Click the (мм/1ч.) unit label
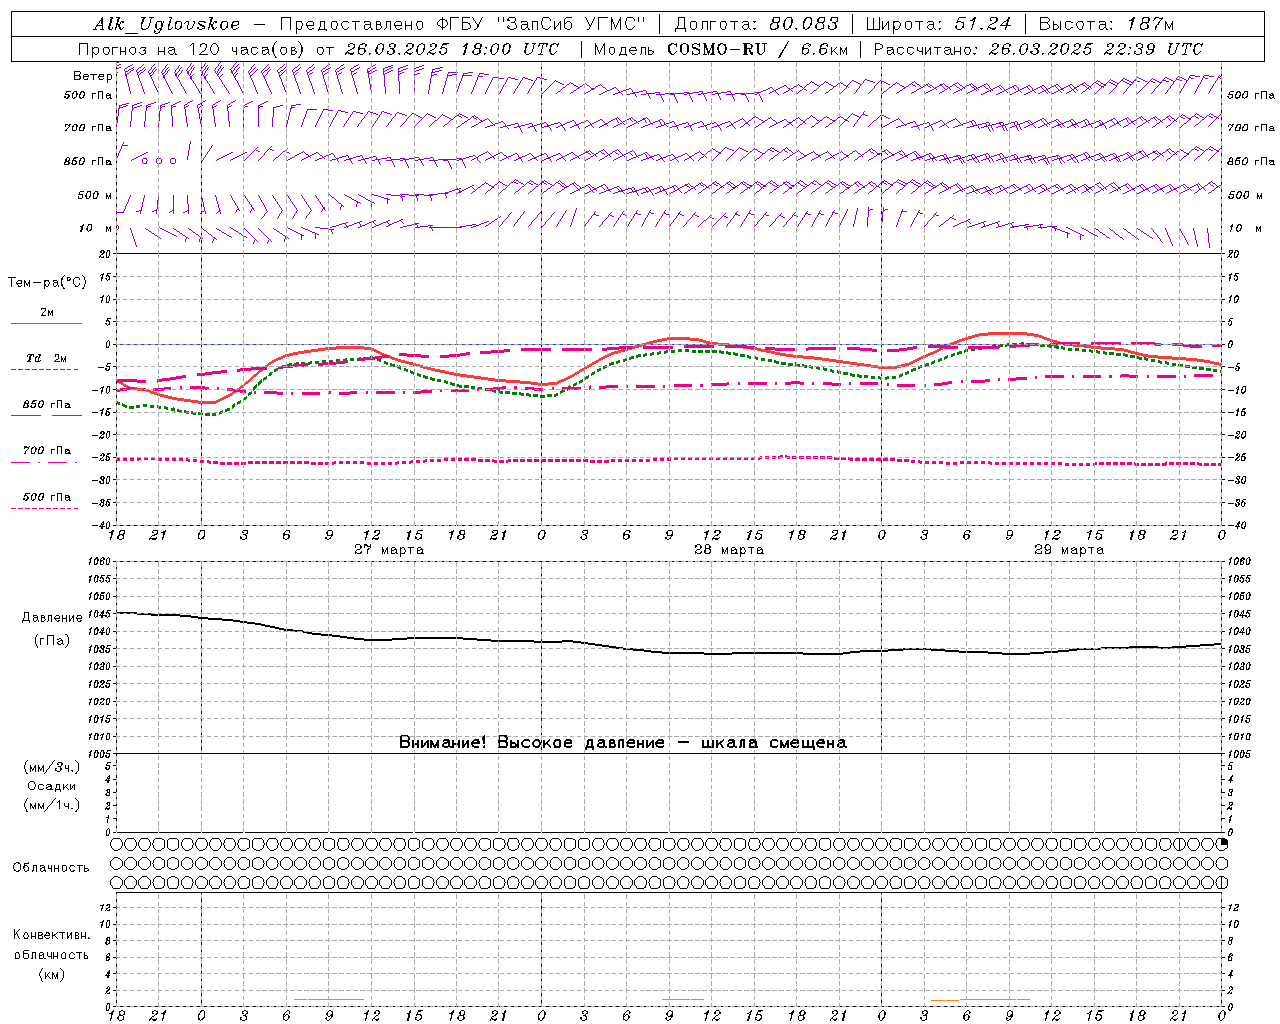 point(52,805)
